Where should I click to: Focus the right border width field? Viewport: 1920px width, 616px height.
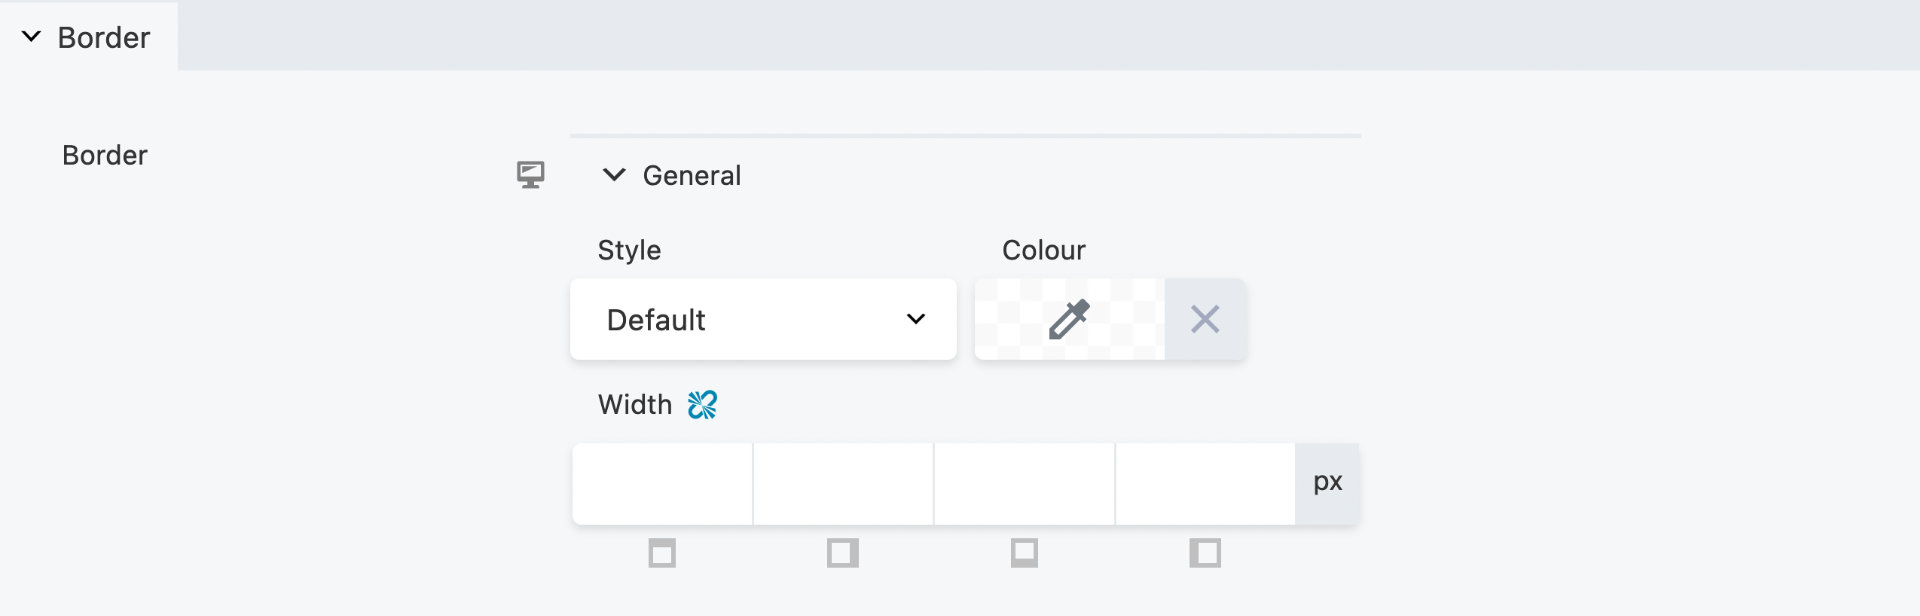coord(843,484)
